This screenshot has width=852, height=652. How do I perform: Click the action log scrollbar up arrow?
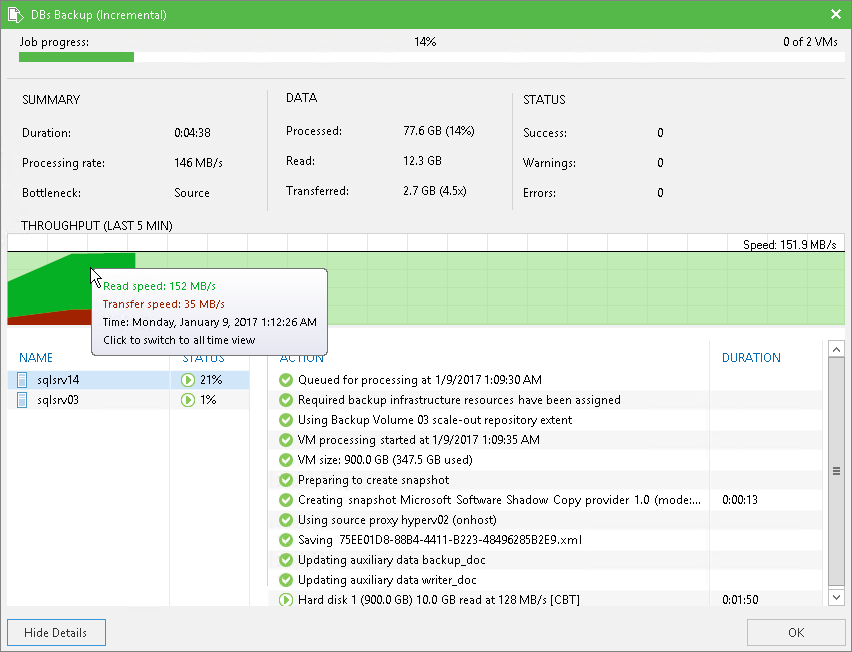(836, 349)
